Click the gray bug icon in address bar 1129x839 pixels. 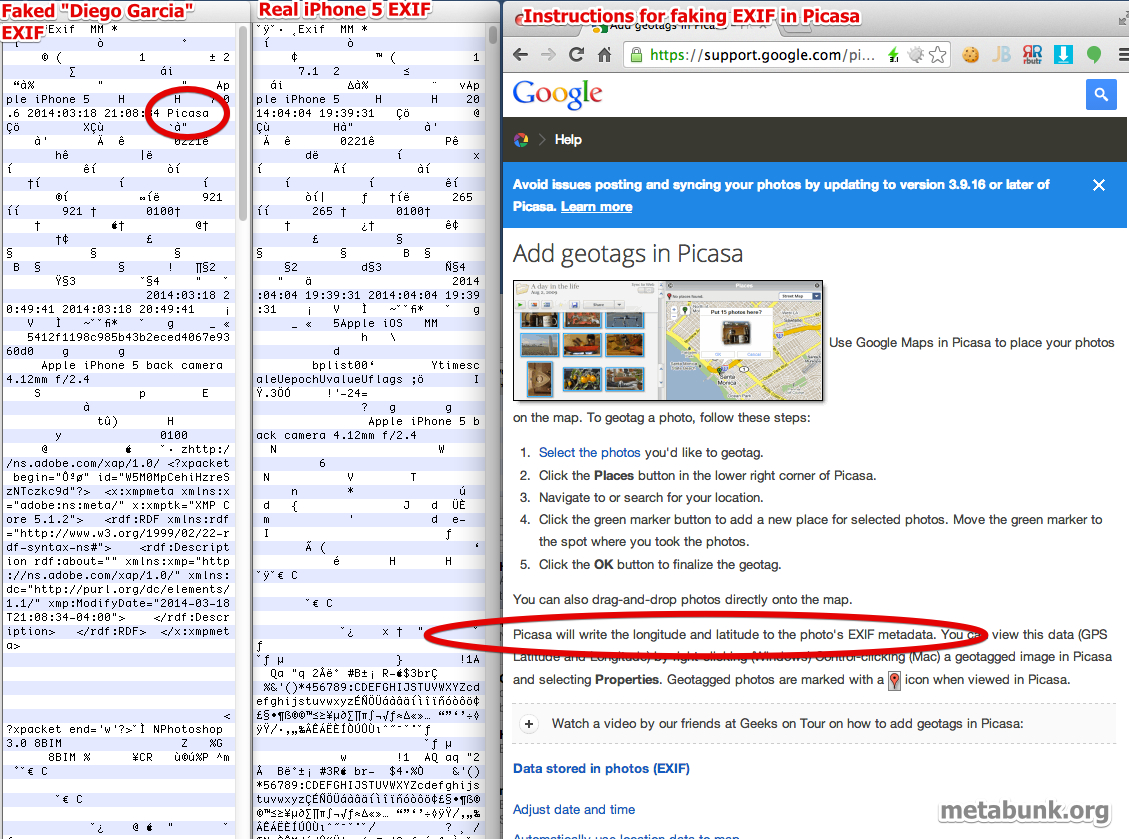pyautogui.click(x=916, y=55)
